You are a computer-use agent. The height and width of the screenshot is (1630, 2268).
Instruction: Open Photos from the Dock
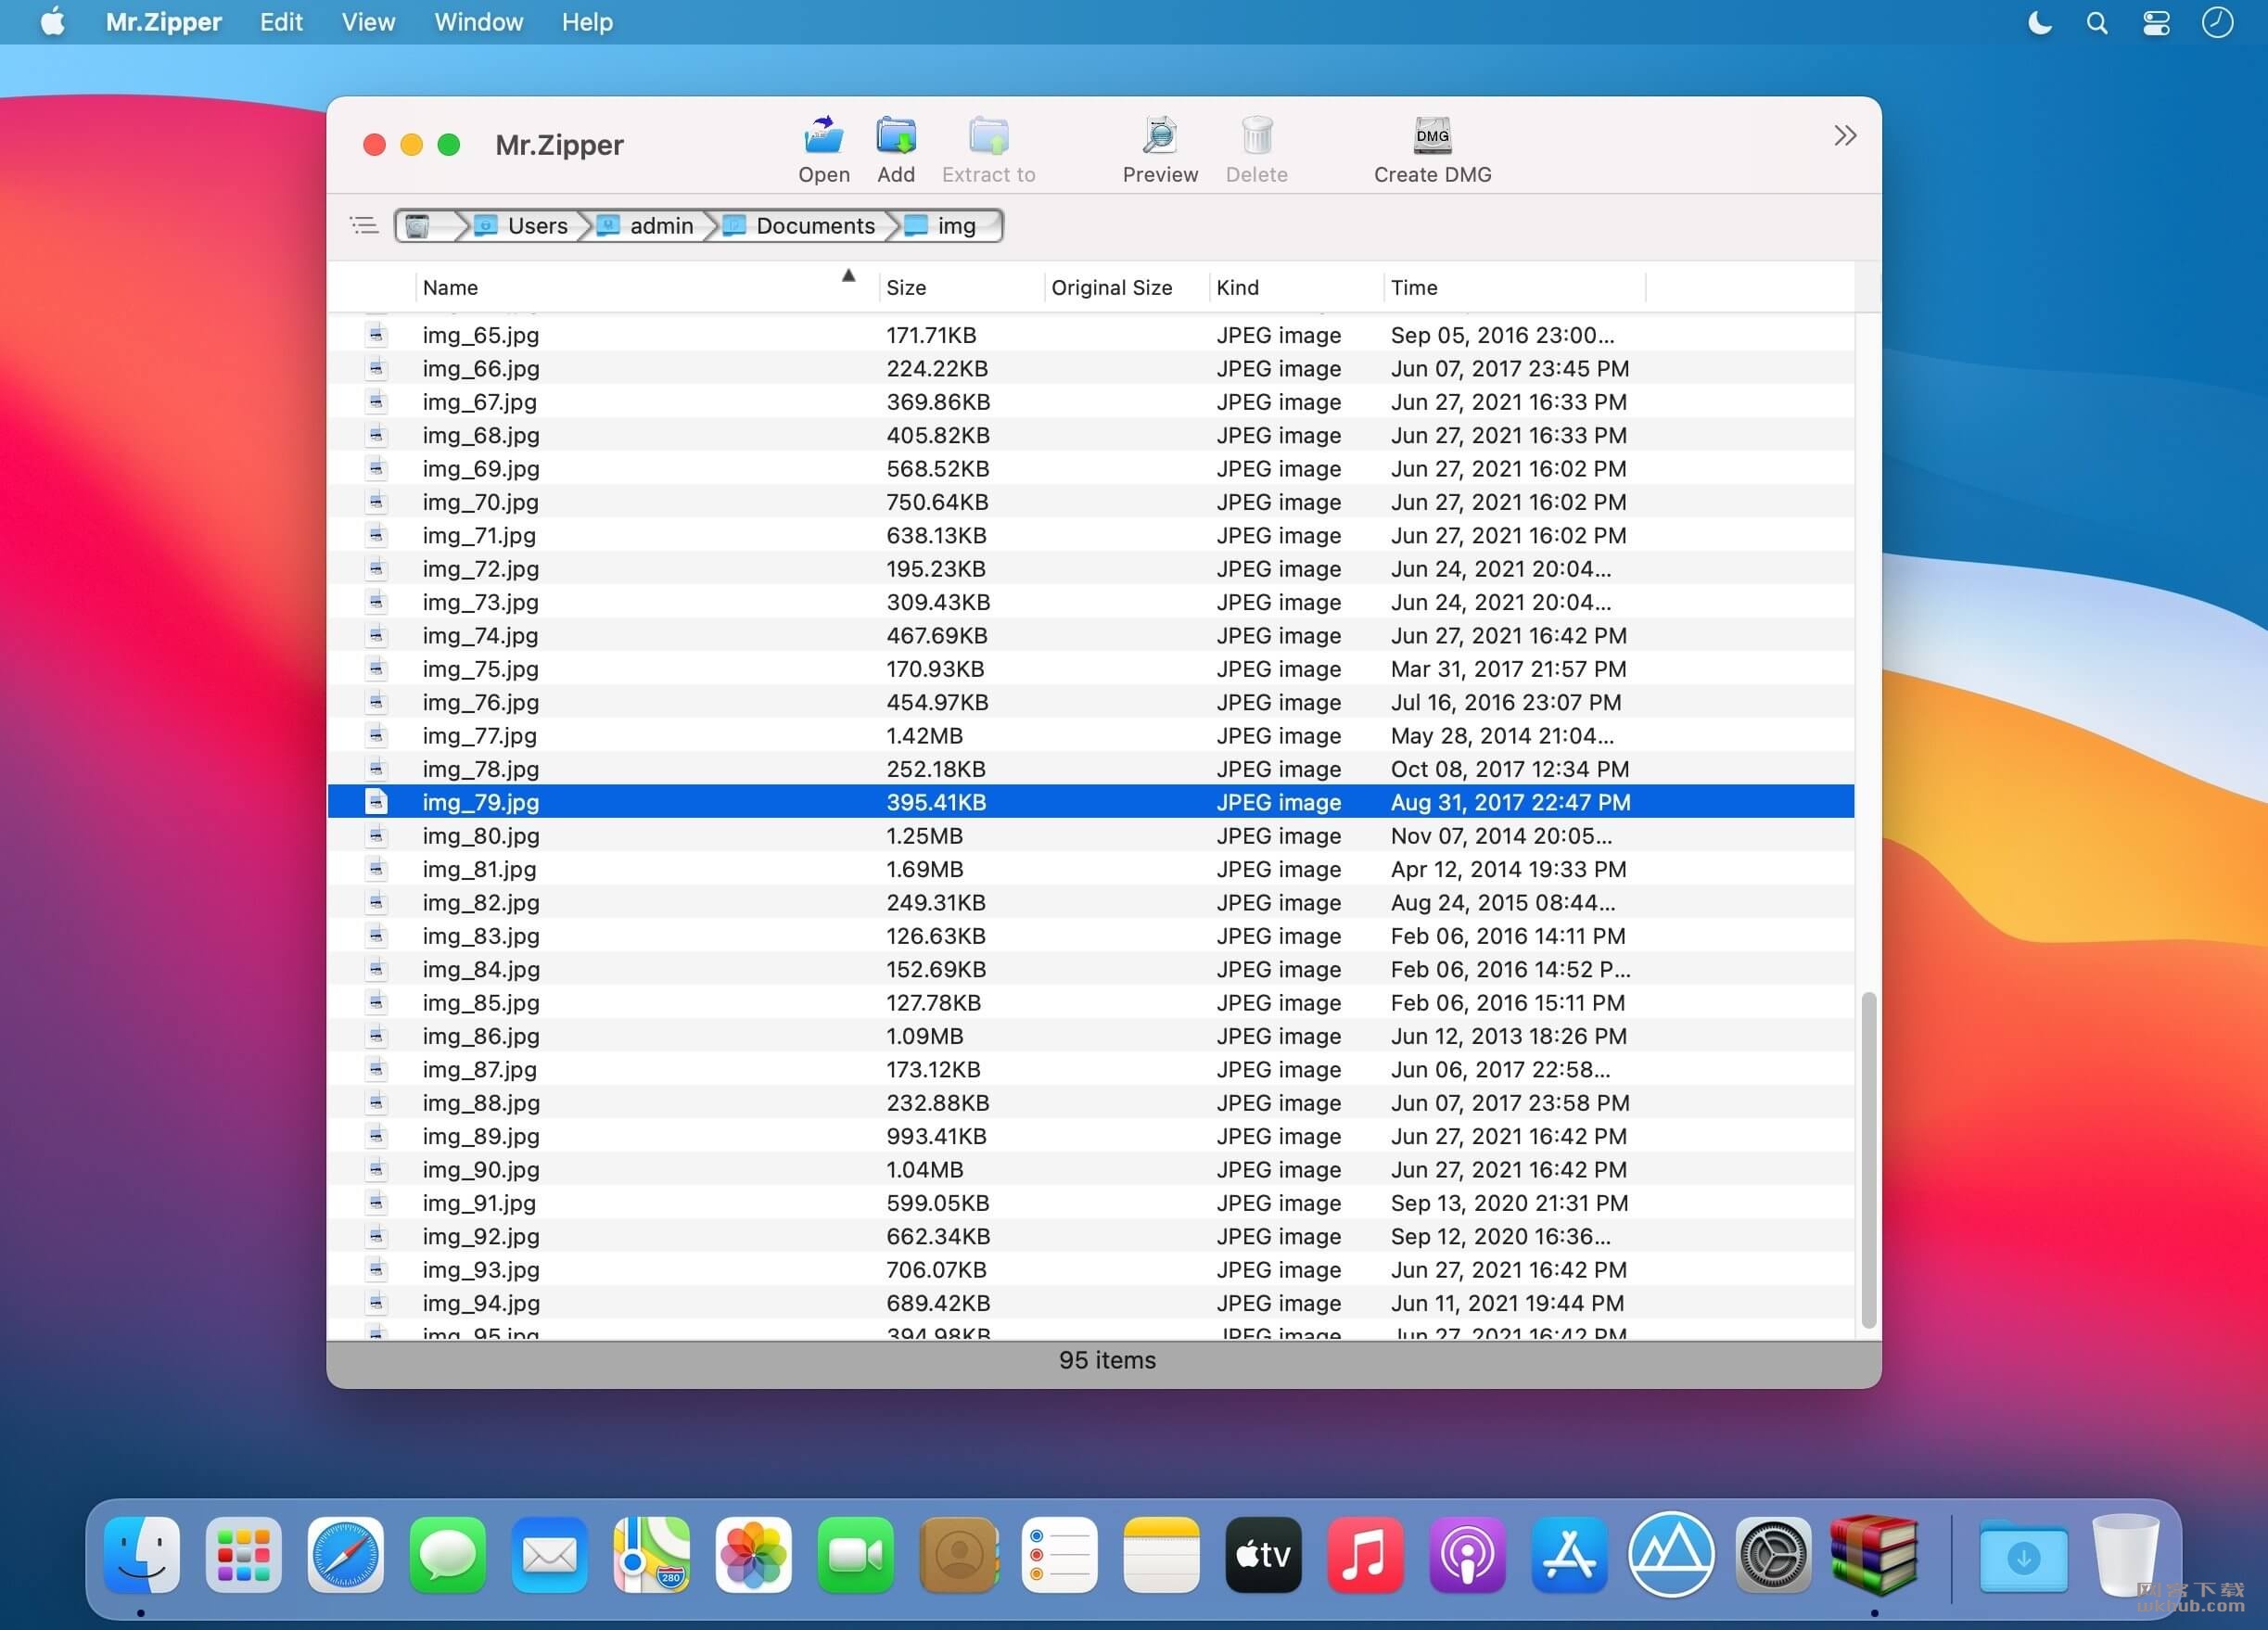tap(753, 1554)
